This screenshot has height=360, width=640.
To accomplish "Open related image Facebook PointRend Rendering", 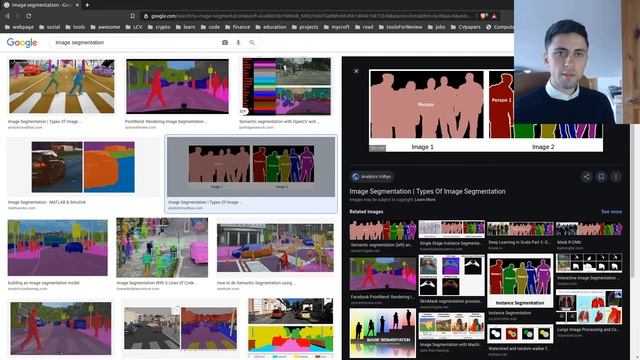I will point(383,274).
